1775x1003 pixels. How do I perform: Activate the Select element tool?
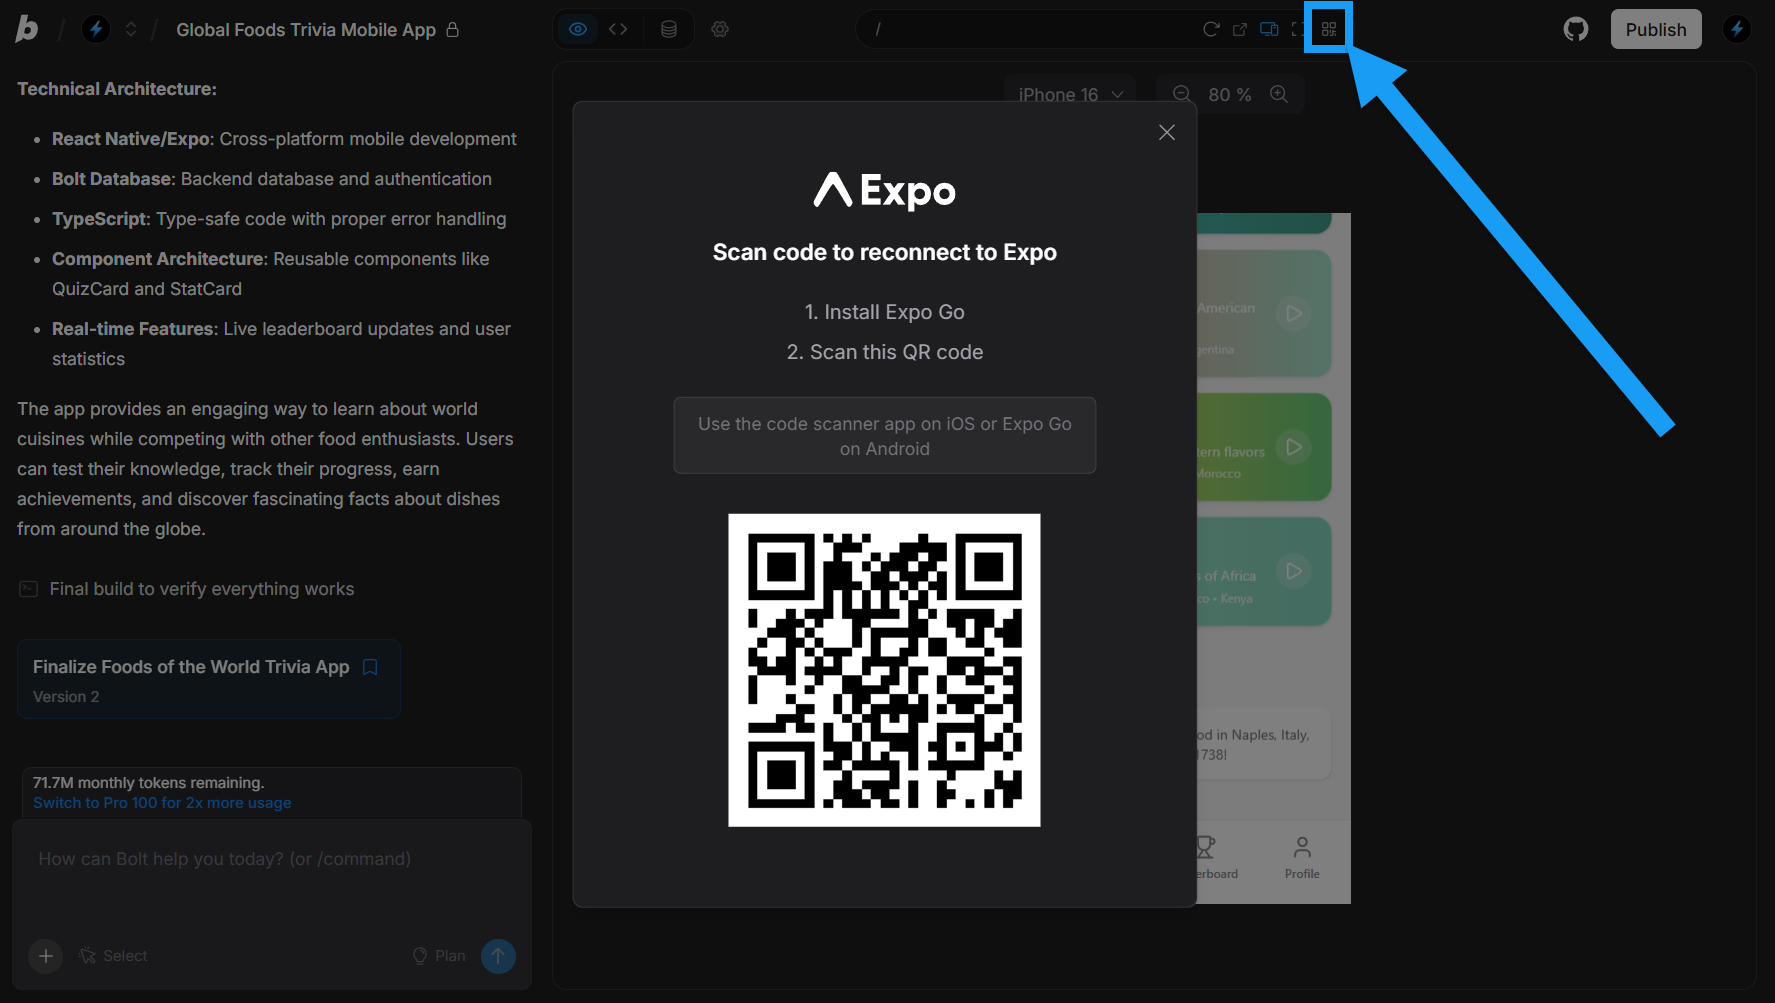point(113,956)
